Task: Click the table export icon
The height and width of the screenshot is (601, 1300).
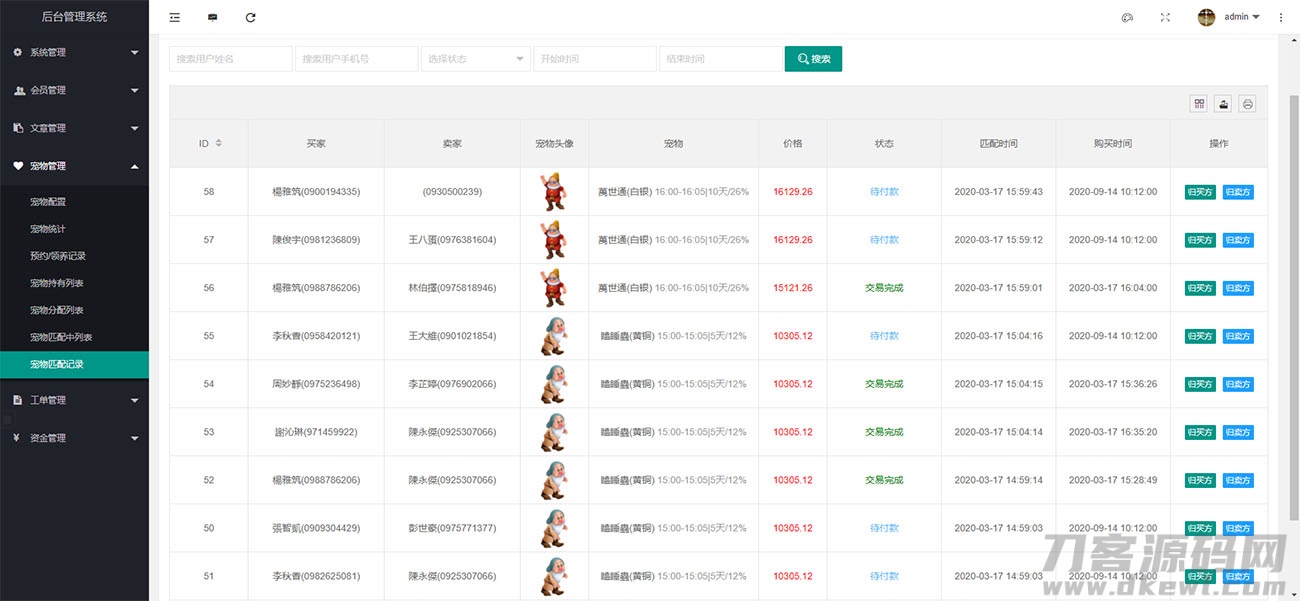Action: coord(1223,104)
